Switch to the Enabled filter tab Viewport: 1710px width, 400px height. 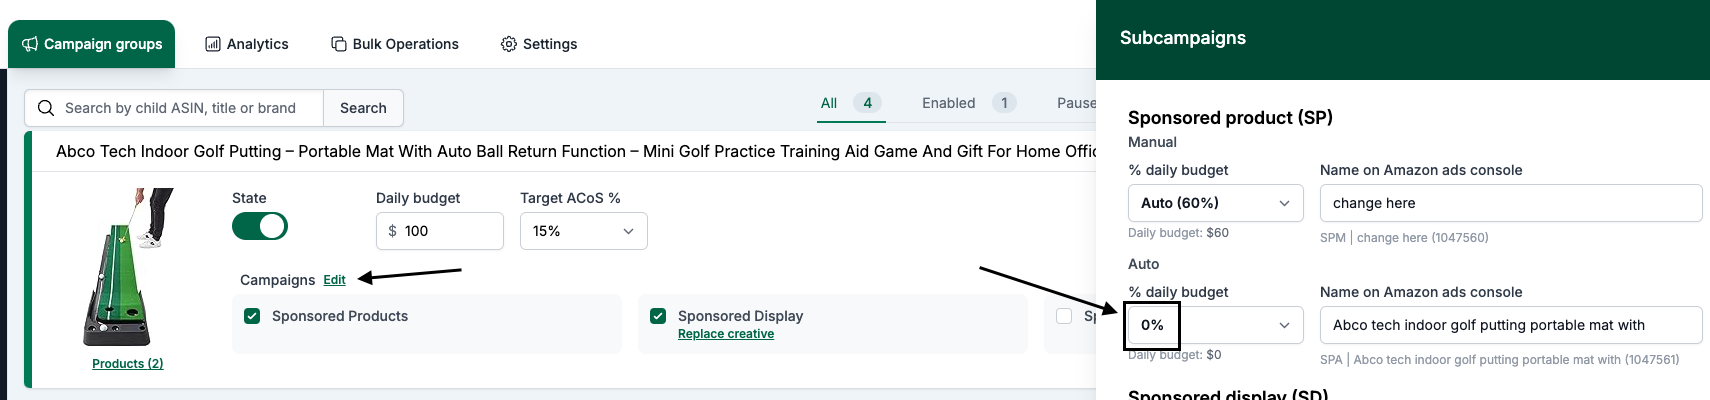pyautogui.click(x=948, y=103)
